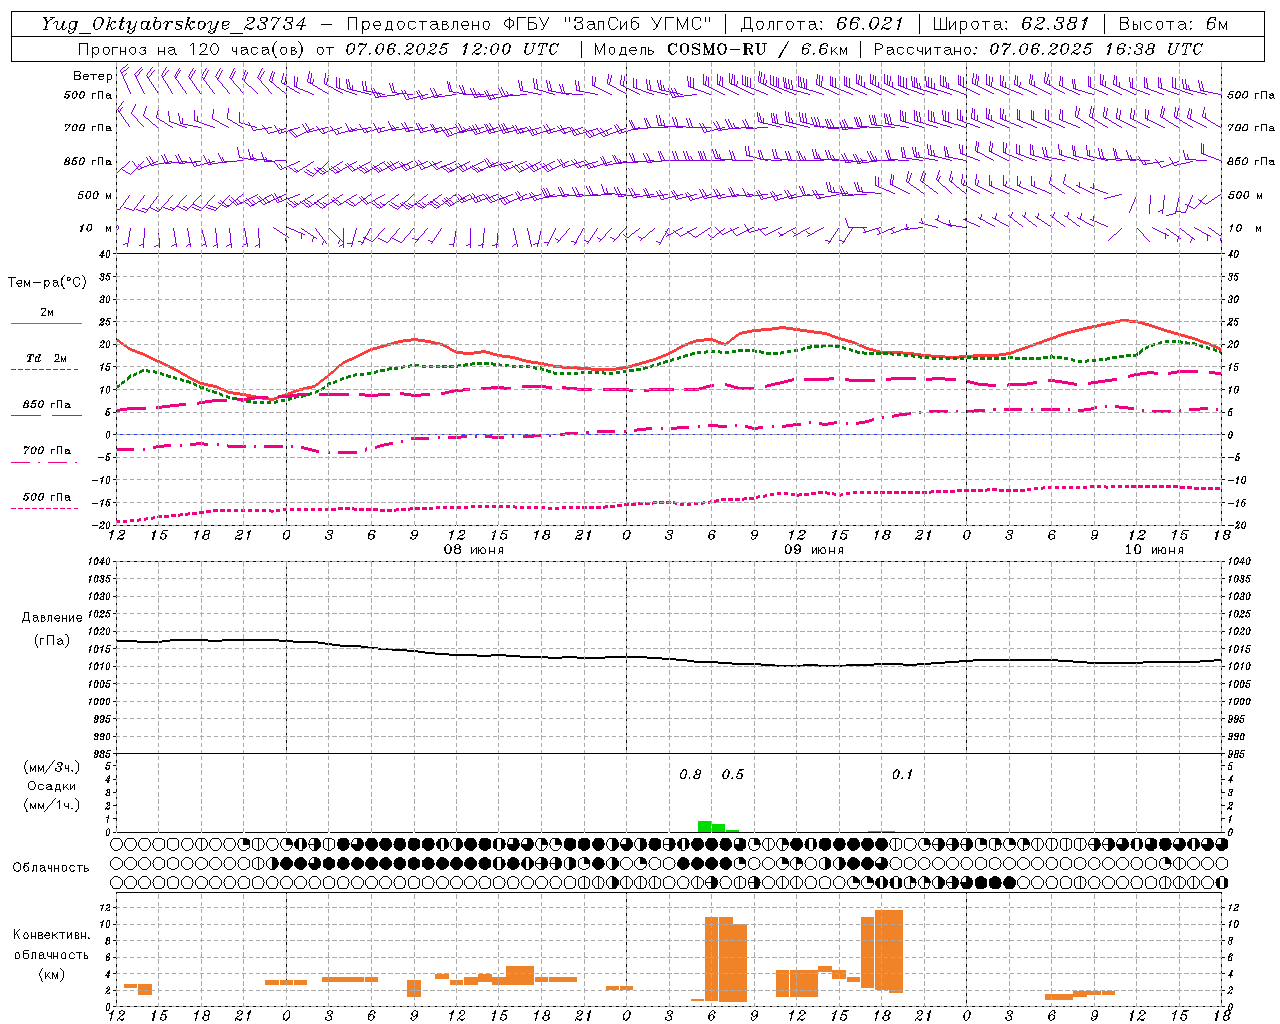Click the 10 июня date label

tap(1154, 550)
